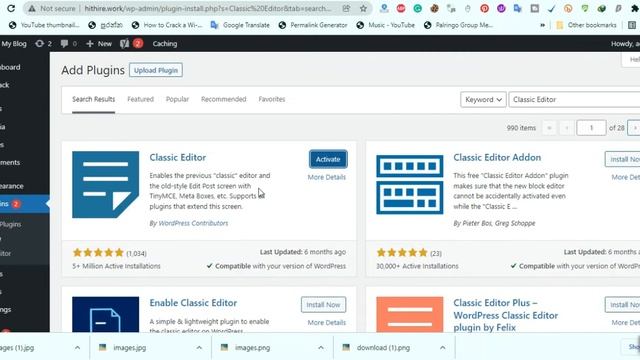Open the Classic Editor plugin title link

(x=178, y=158)
